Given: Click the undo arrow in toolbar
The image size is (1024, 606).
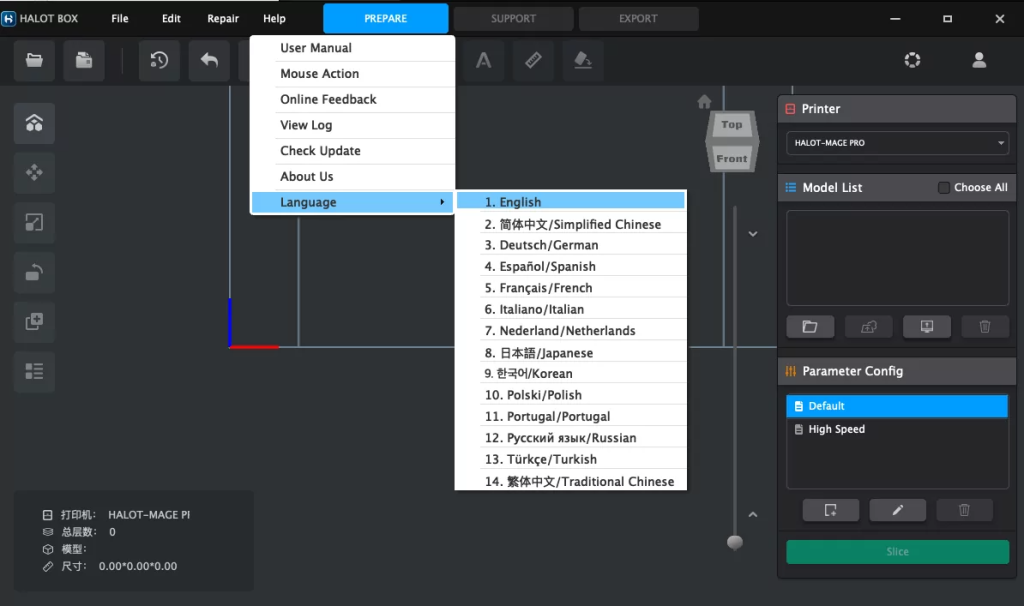Looking at the screenshot, I should click(x=209, y=60).
